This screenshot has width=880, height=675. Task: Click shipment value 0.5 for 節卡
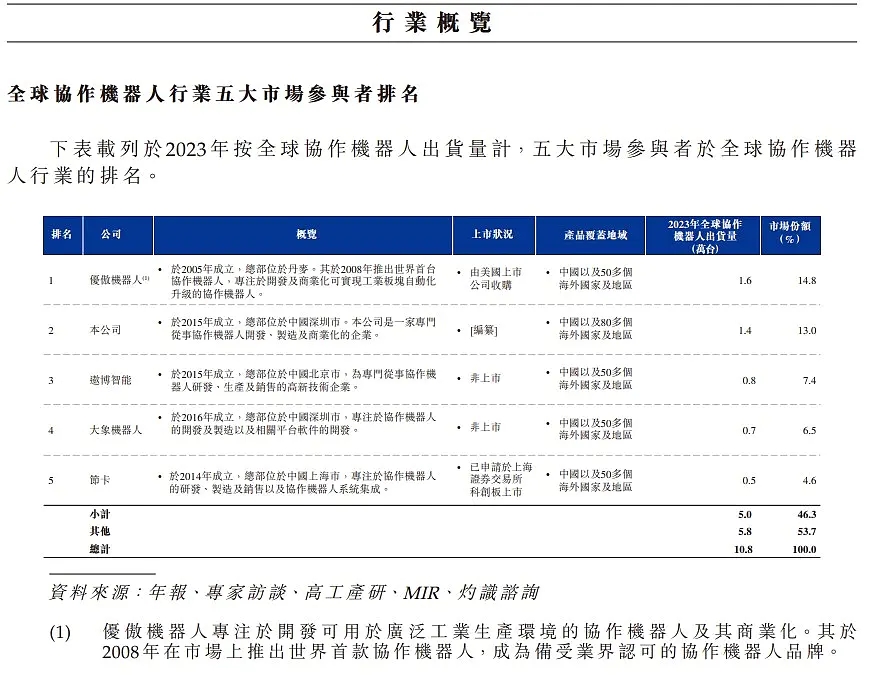click(749, 480)
